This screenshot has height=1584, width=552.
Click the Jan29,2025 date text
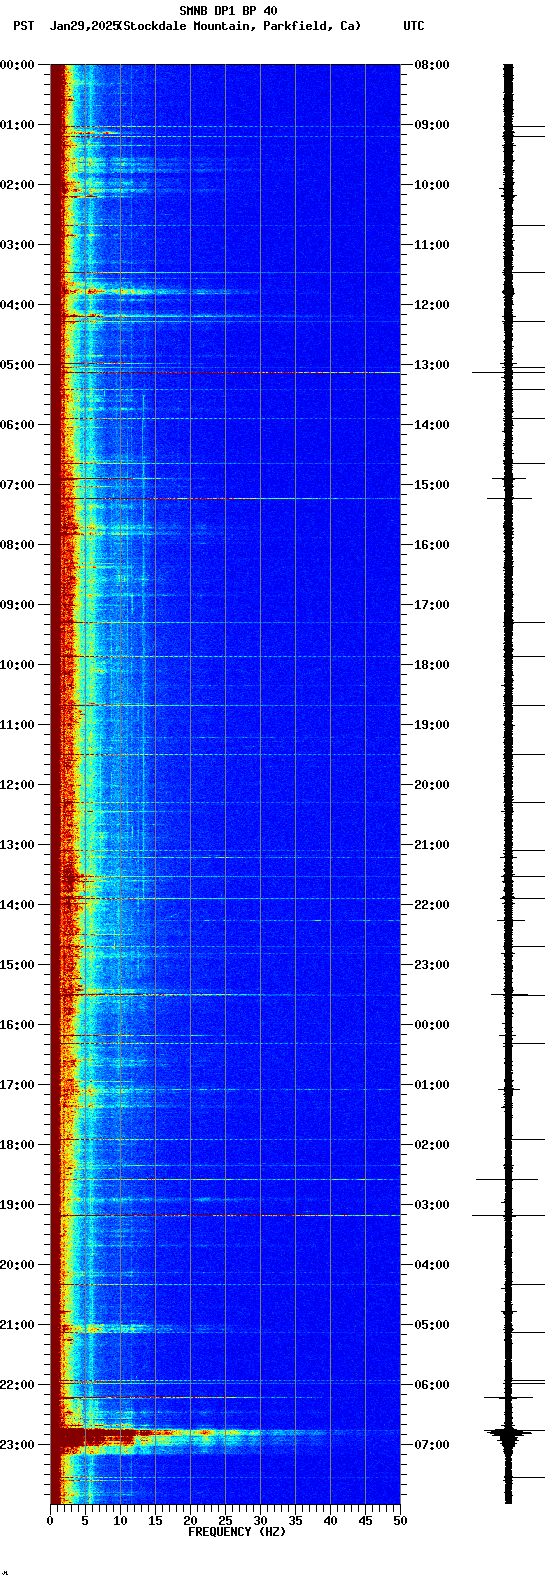pos(83,26)
